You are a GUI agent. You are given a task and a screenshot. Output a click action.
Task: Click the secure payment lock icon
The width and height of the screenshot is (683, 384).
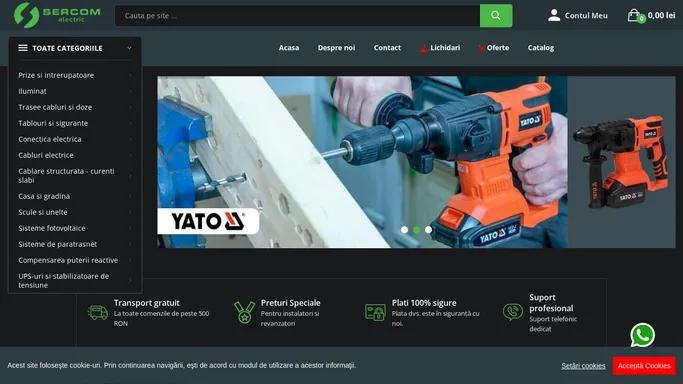click(375, 312)
